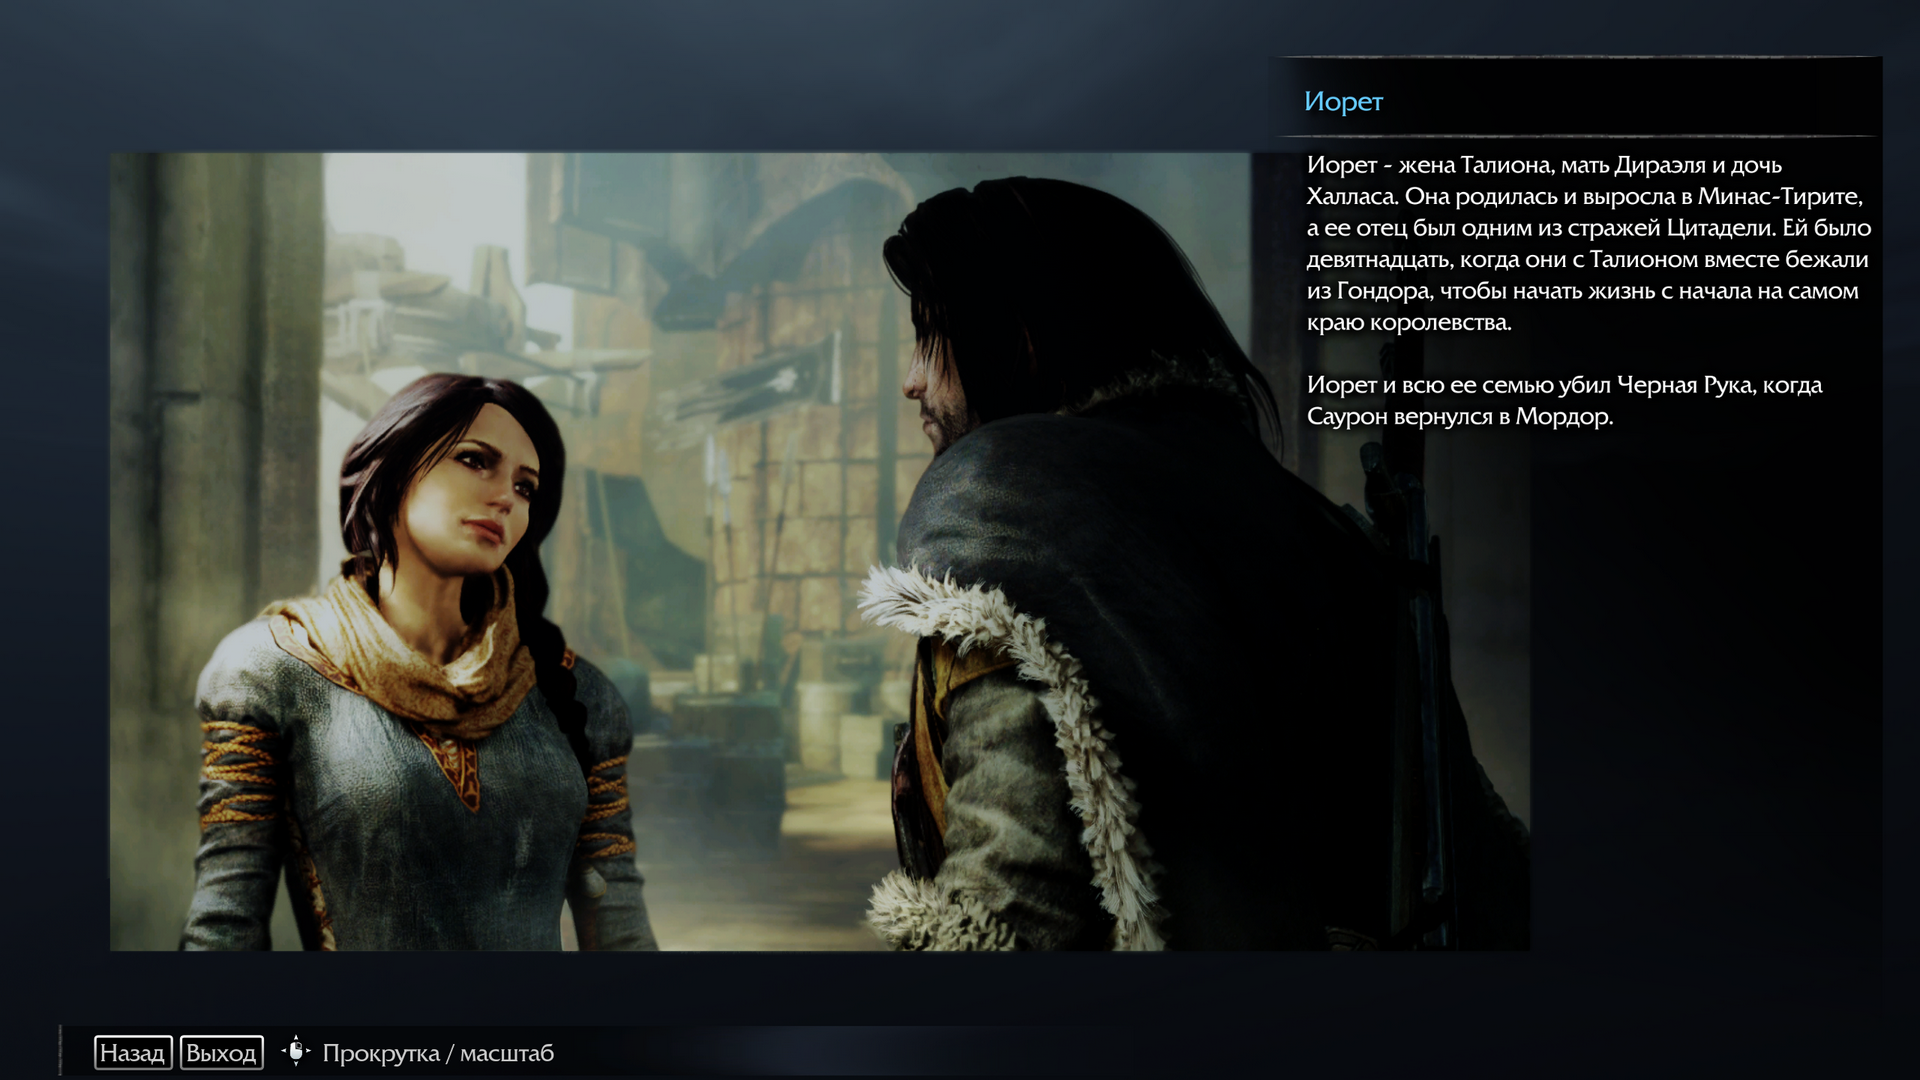Click the mouse scroll icon
Viewport: 1920px width, 1080px height.
(x=296, y=1052)
